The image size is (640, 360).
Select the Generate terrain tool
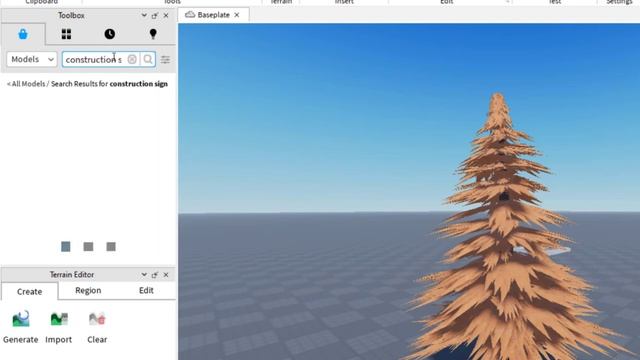tap(20, 327)
